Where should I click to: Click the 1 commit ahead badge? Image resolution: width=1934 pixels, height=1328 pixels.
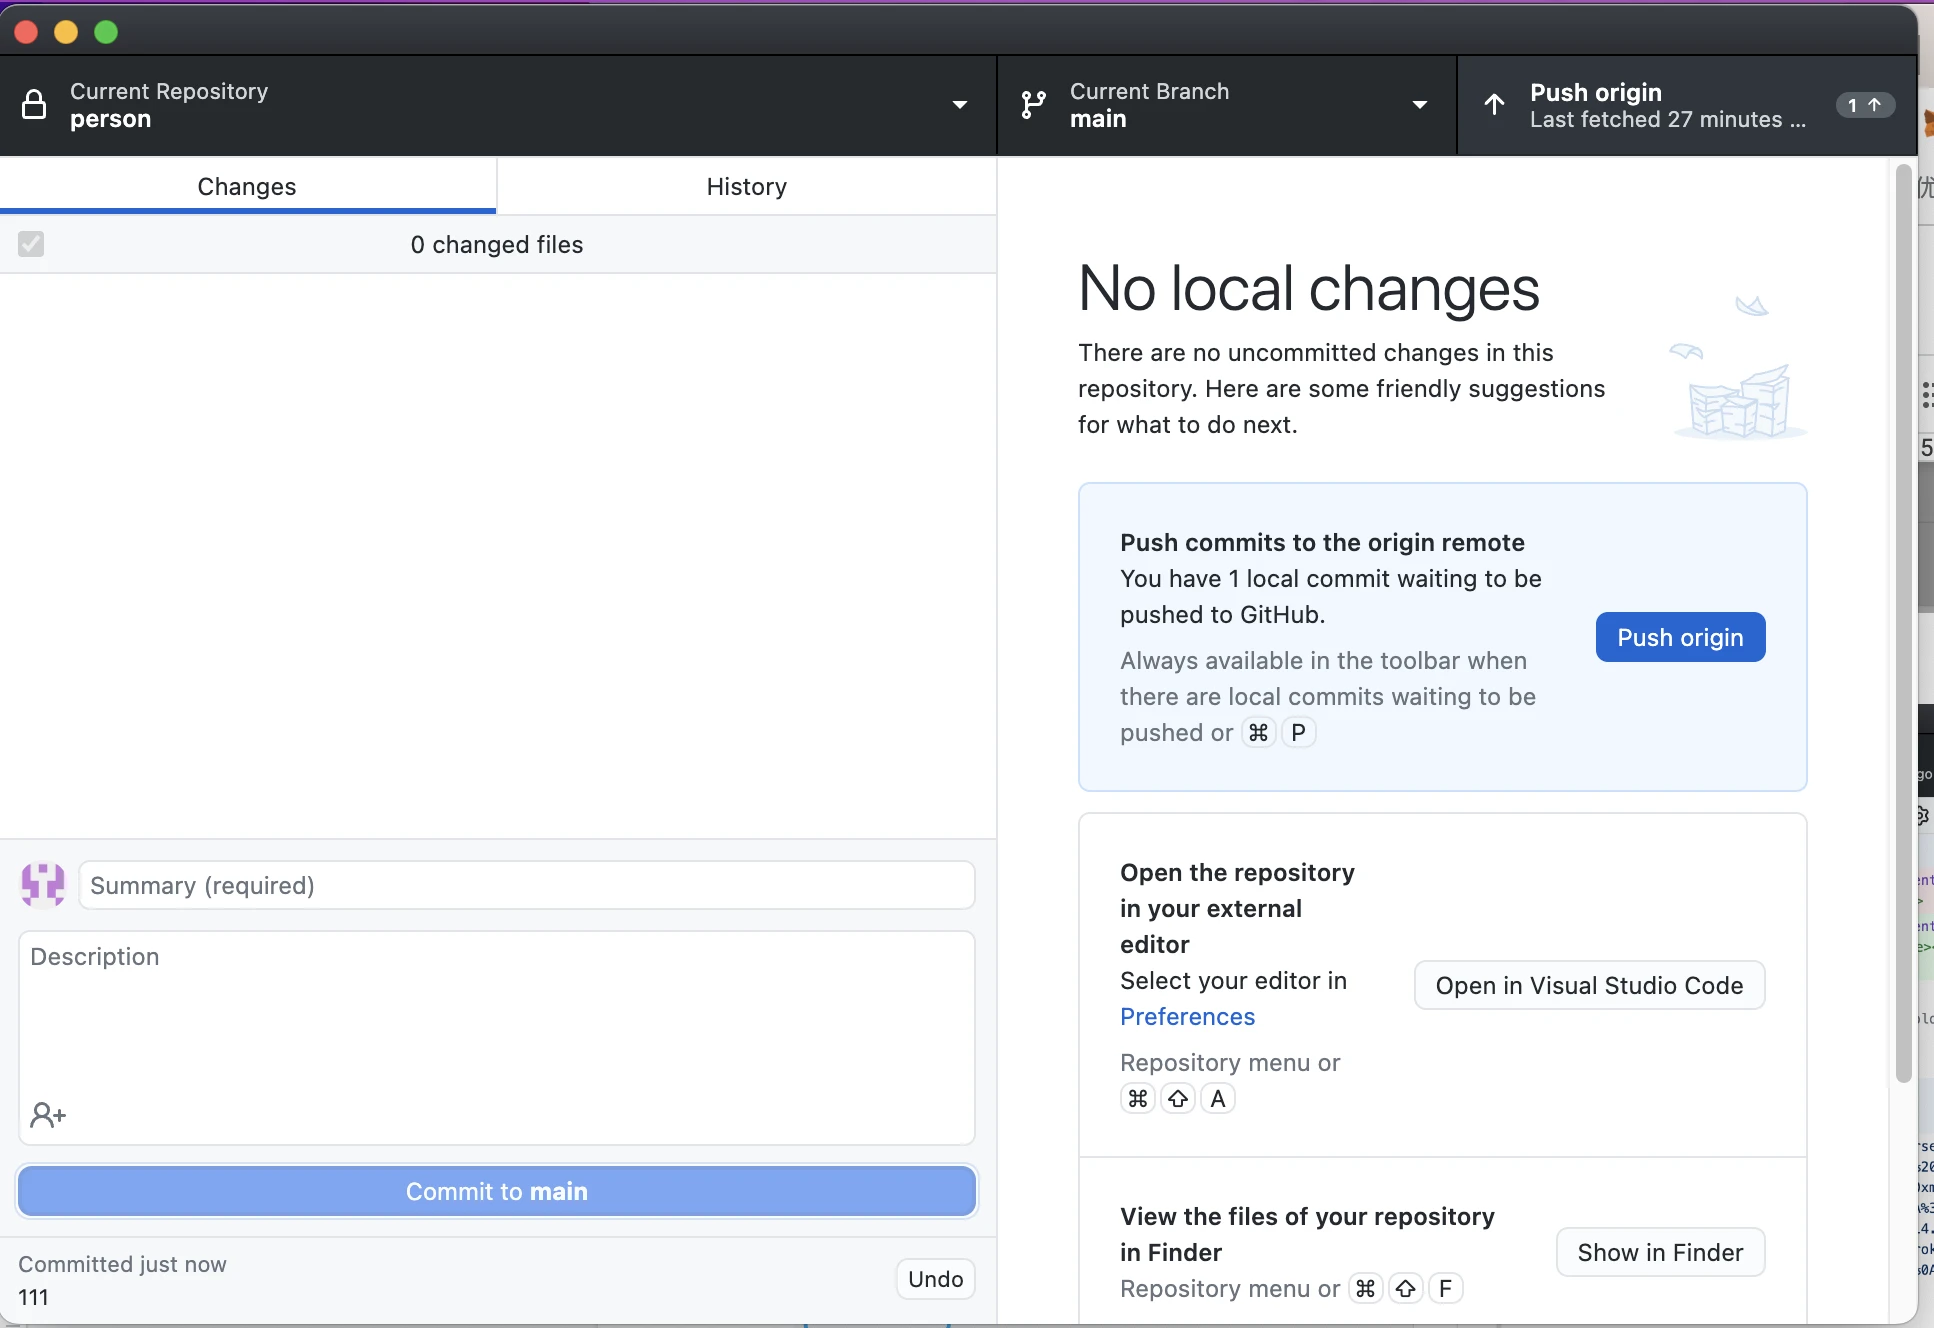click(1864, 105)
